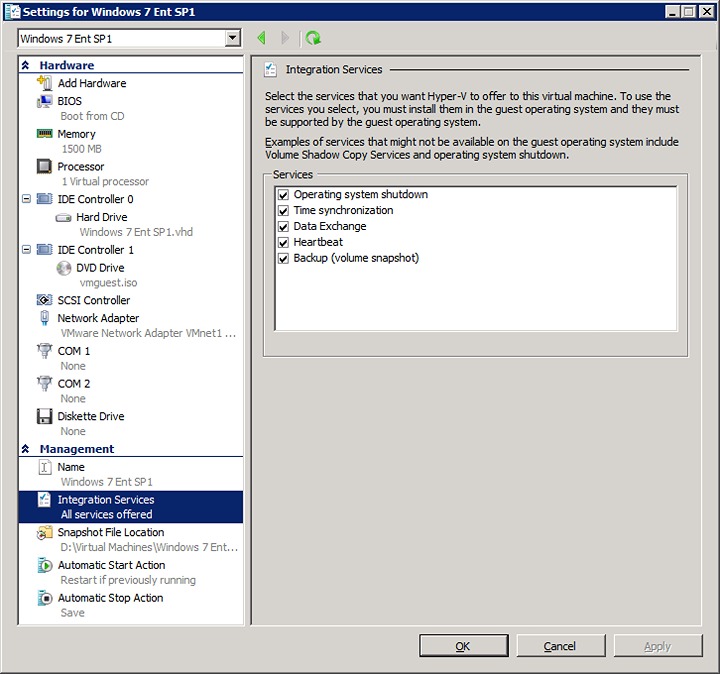Select the Network Adapter icon

point(44,318)
